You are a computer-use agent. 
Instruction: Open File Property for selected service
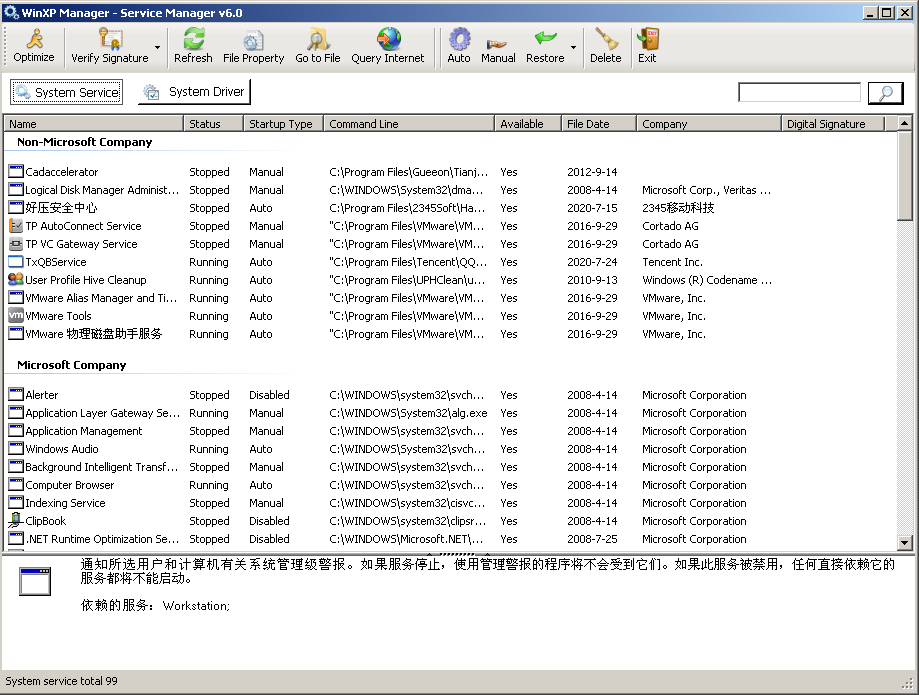pyautogui.click(x=253, y=46)
